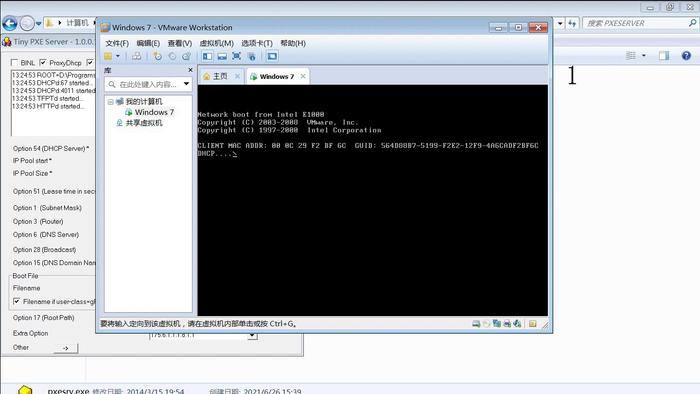The width and height of the screenshot is (700, 394).
Task: Open the Explorer view options dropdown arrow
Action: pos(644,55)
